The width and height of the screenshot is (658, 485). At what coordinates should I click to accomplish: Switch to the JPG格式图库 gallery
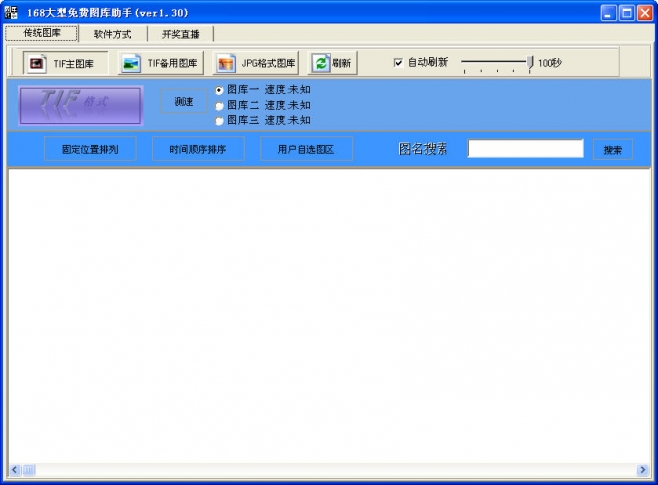click(x=256, y=63)
